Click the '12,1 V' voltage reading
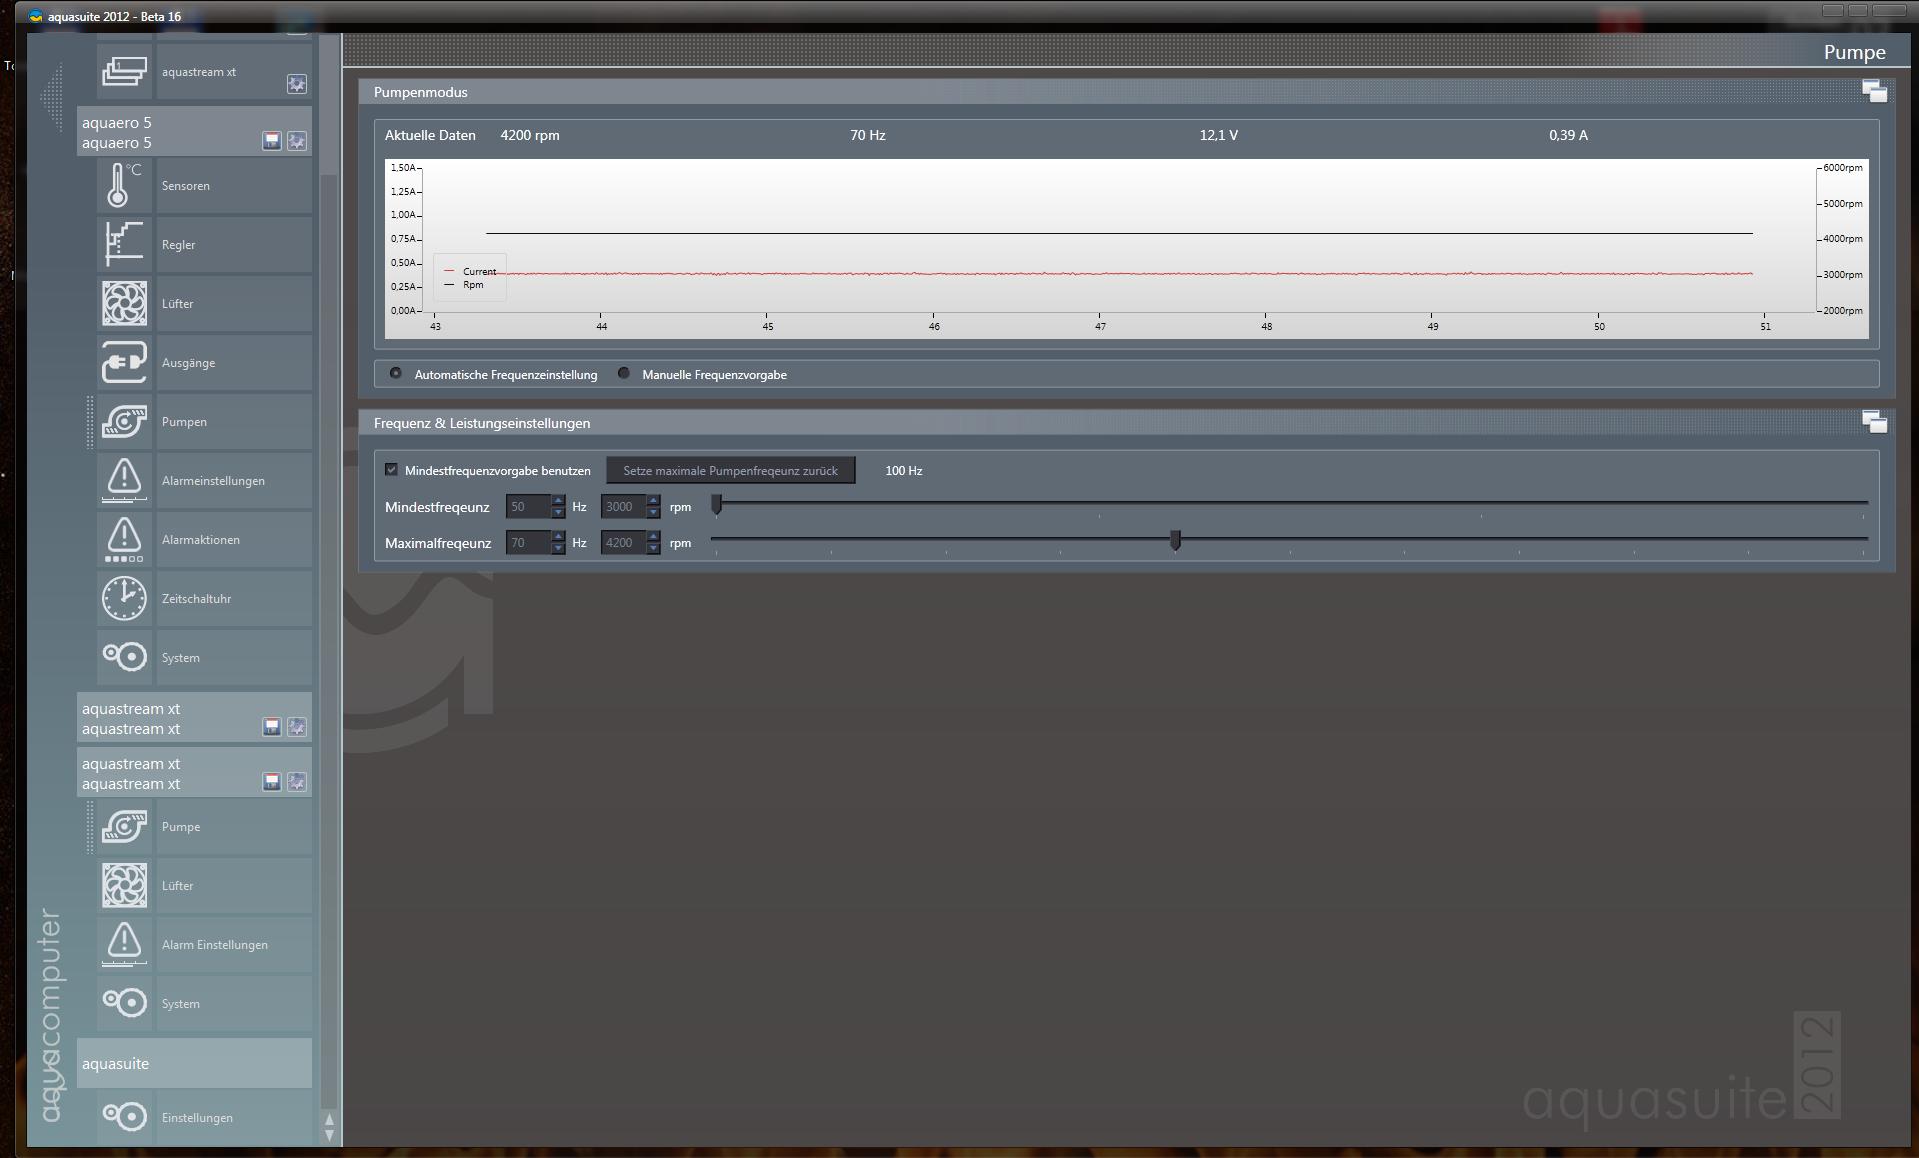The width and height of the screenshot is (1919, 1158). 1219,135
